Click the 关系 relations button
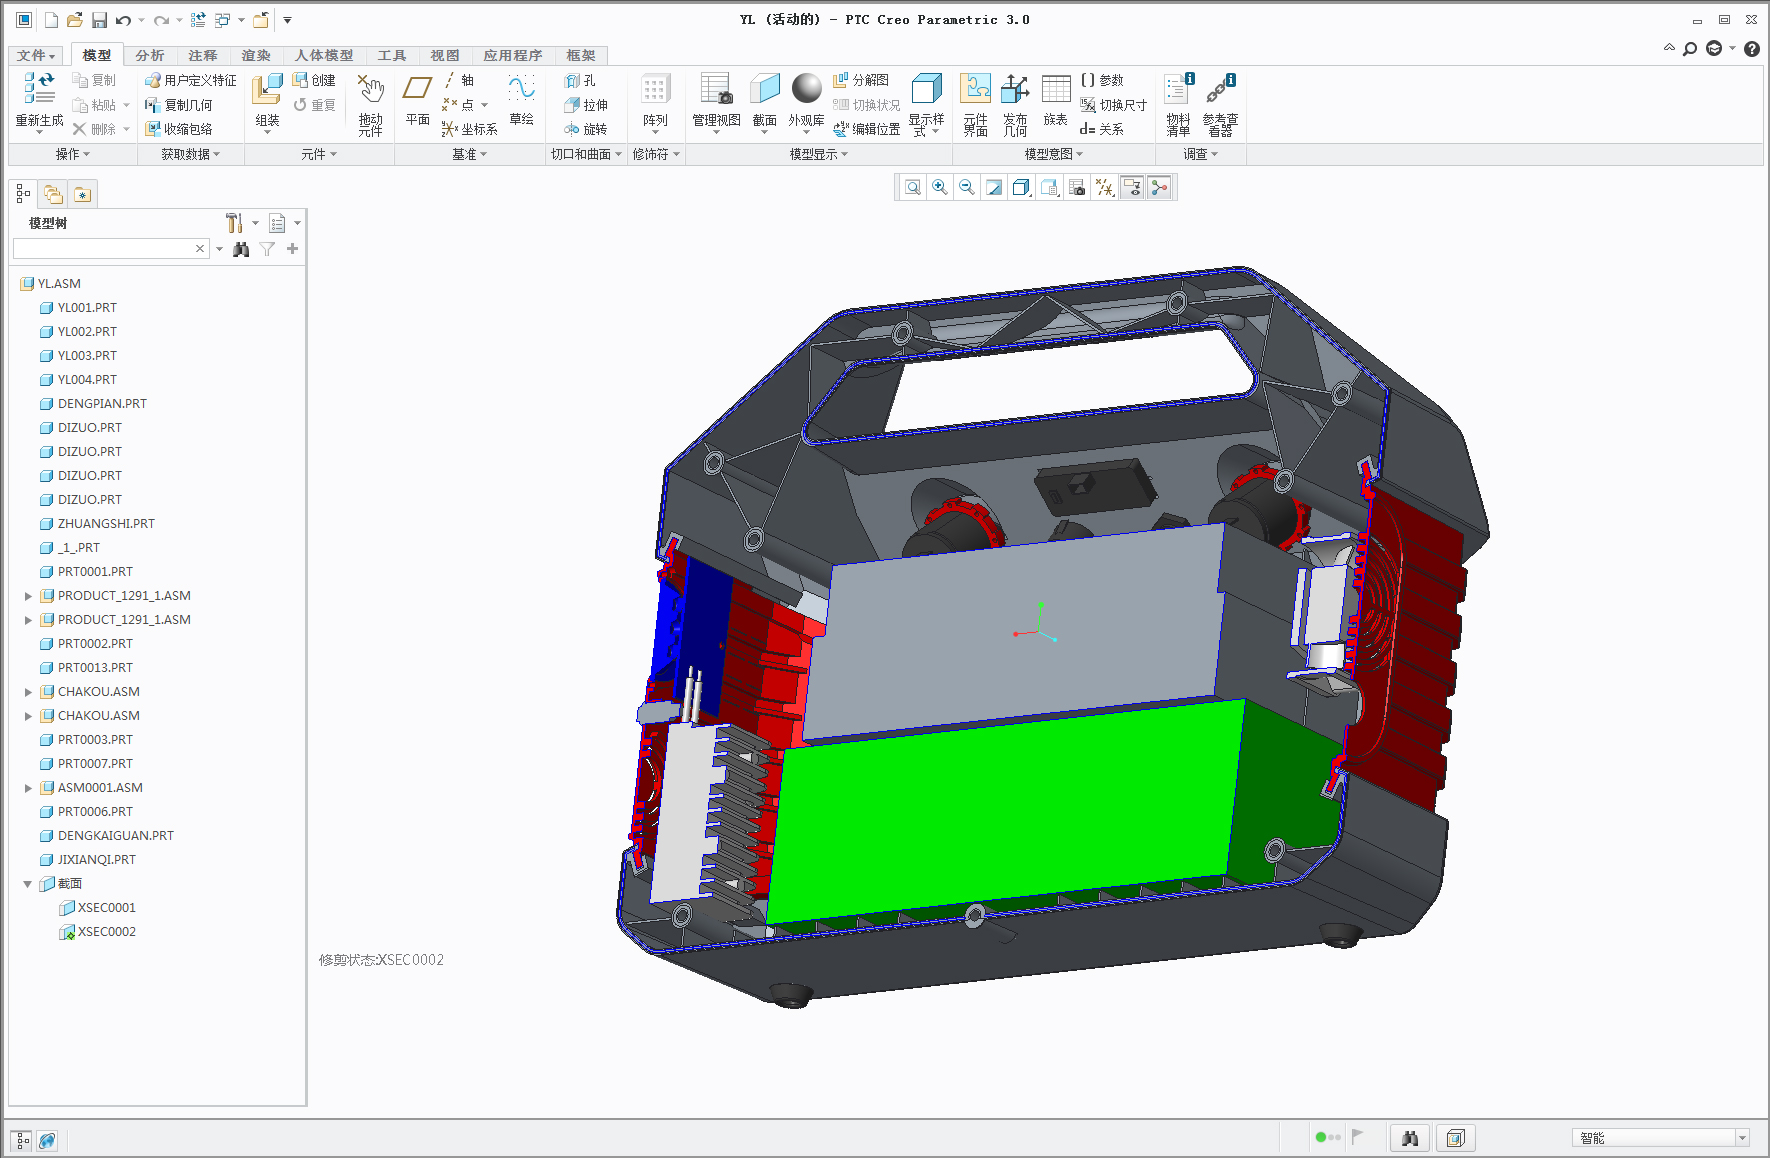Image resolution: width=1770 pixels, height=1158 pixels. click(1102, 129)
